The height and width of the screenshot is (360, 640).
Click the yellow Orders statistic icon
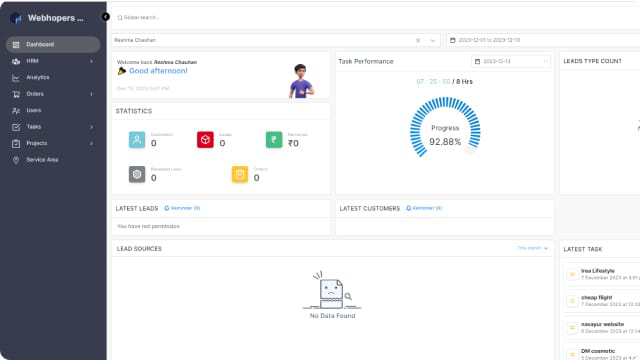click(x=240, y=174)
